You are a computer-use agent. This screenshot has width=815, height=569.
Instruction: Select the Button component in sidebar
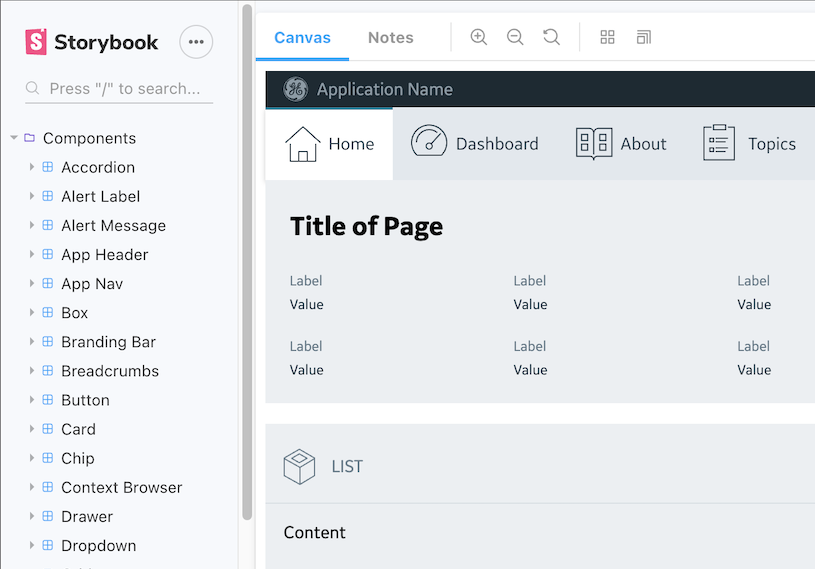coord(85,400)
